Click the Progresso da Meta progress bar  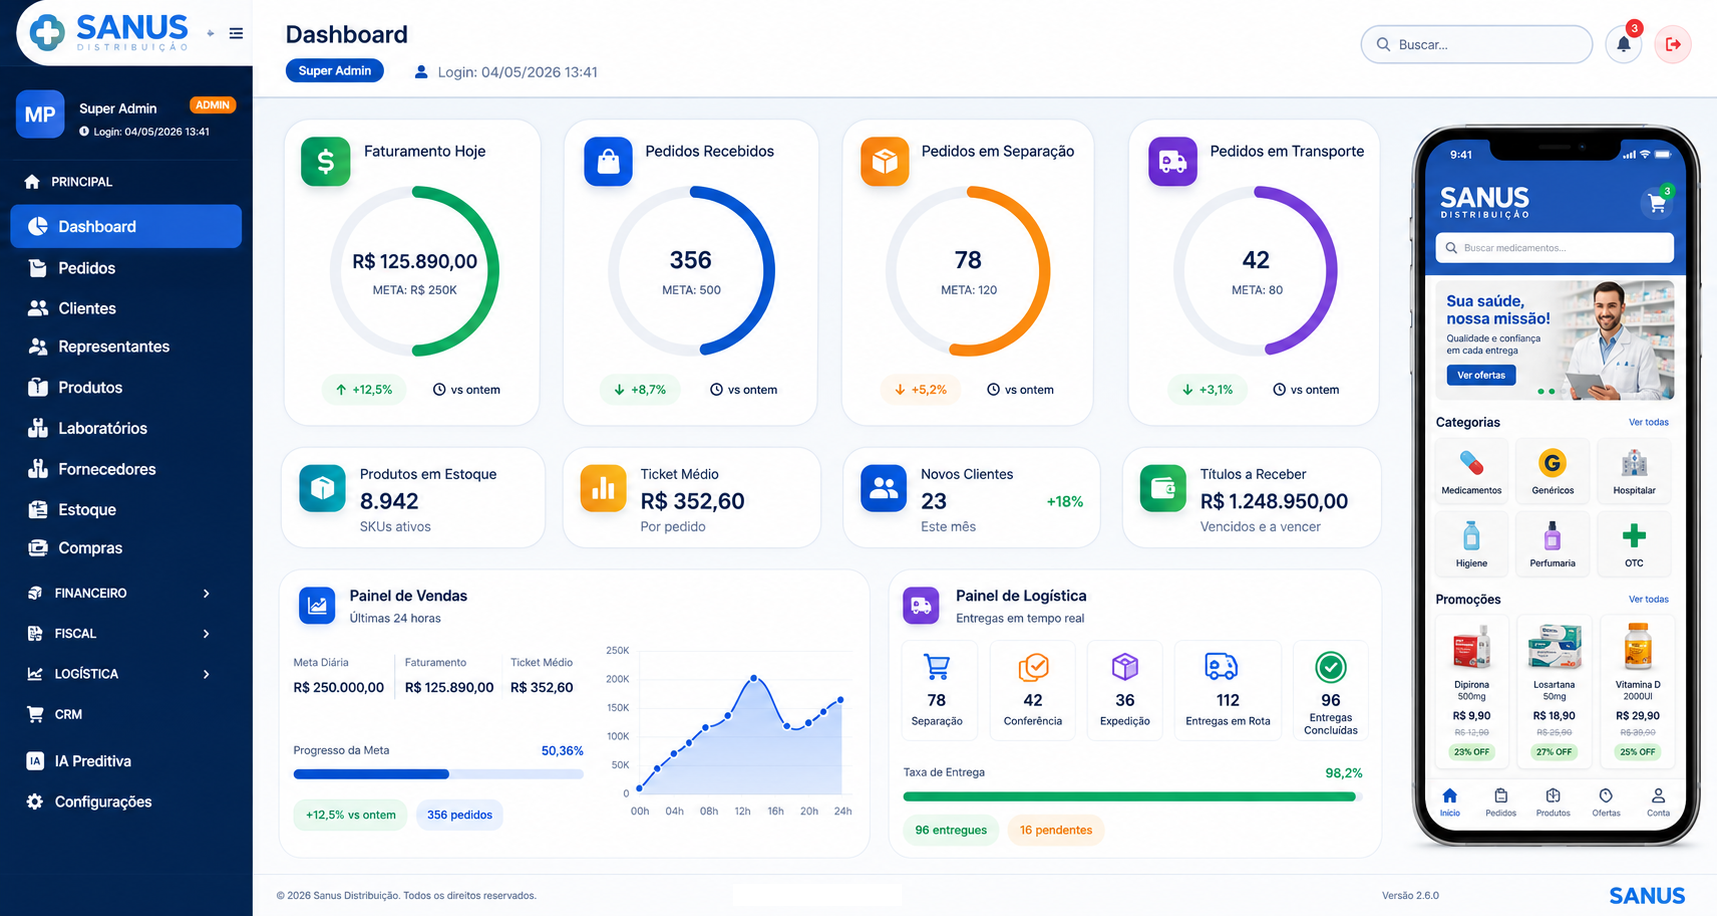[438, 774]
